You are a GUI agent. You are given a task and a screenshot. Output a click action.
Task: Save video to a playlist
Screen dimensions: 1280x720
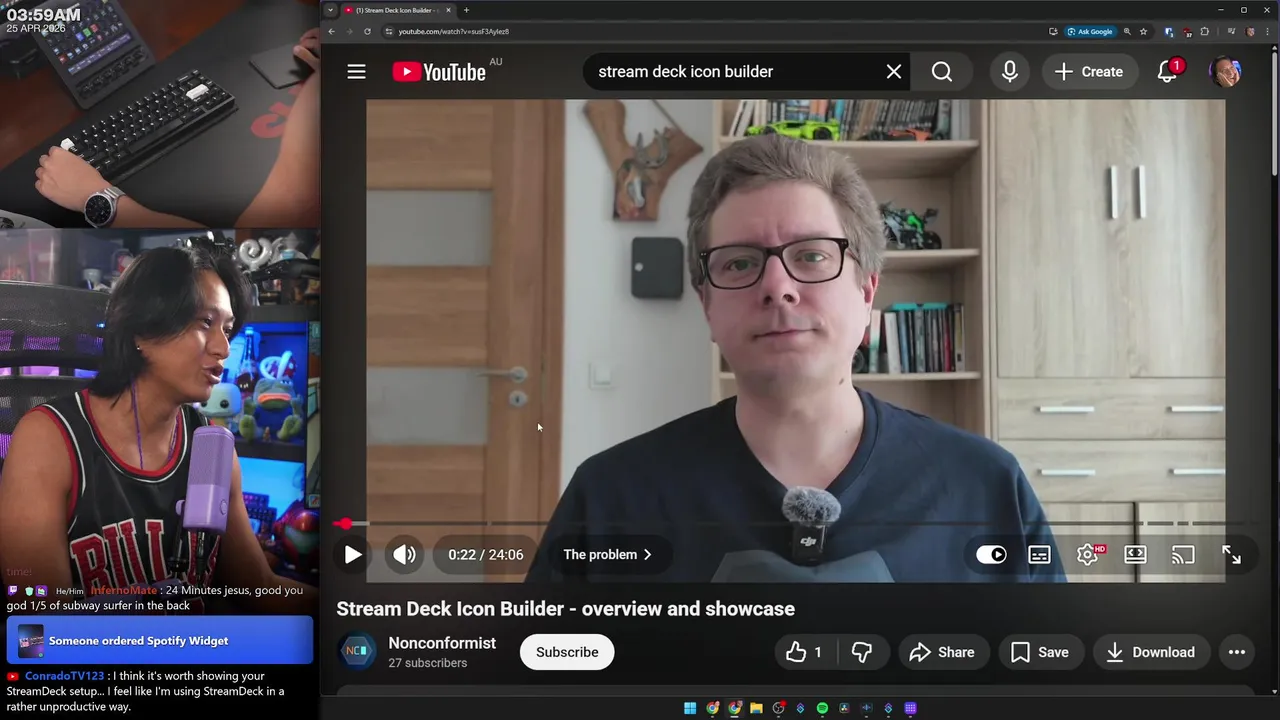(1040, 652)
